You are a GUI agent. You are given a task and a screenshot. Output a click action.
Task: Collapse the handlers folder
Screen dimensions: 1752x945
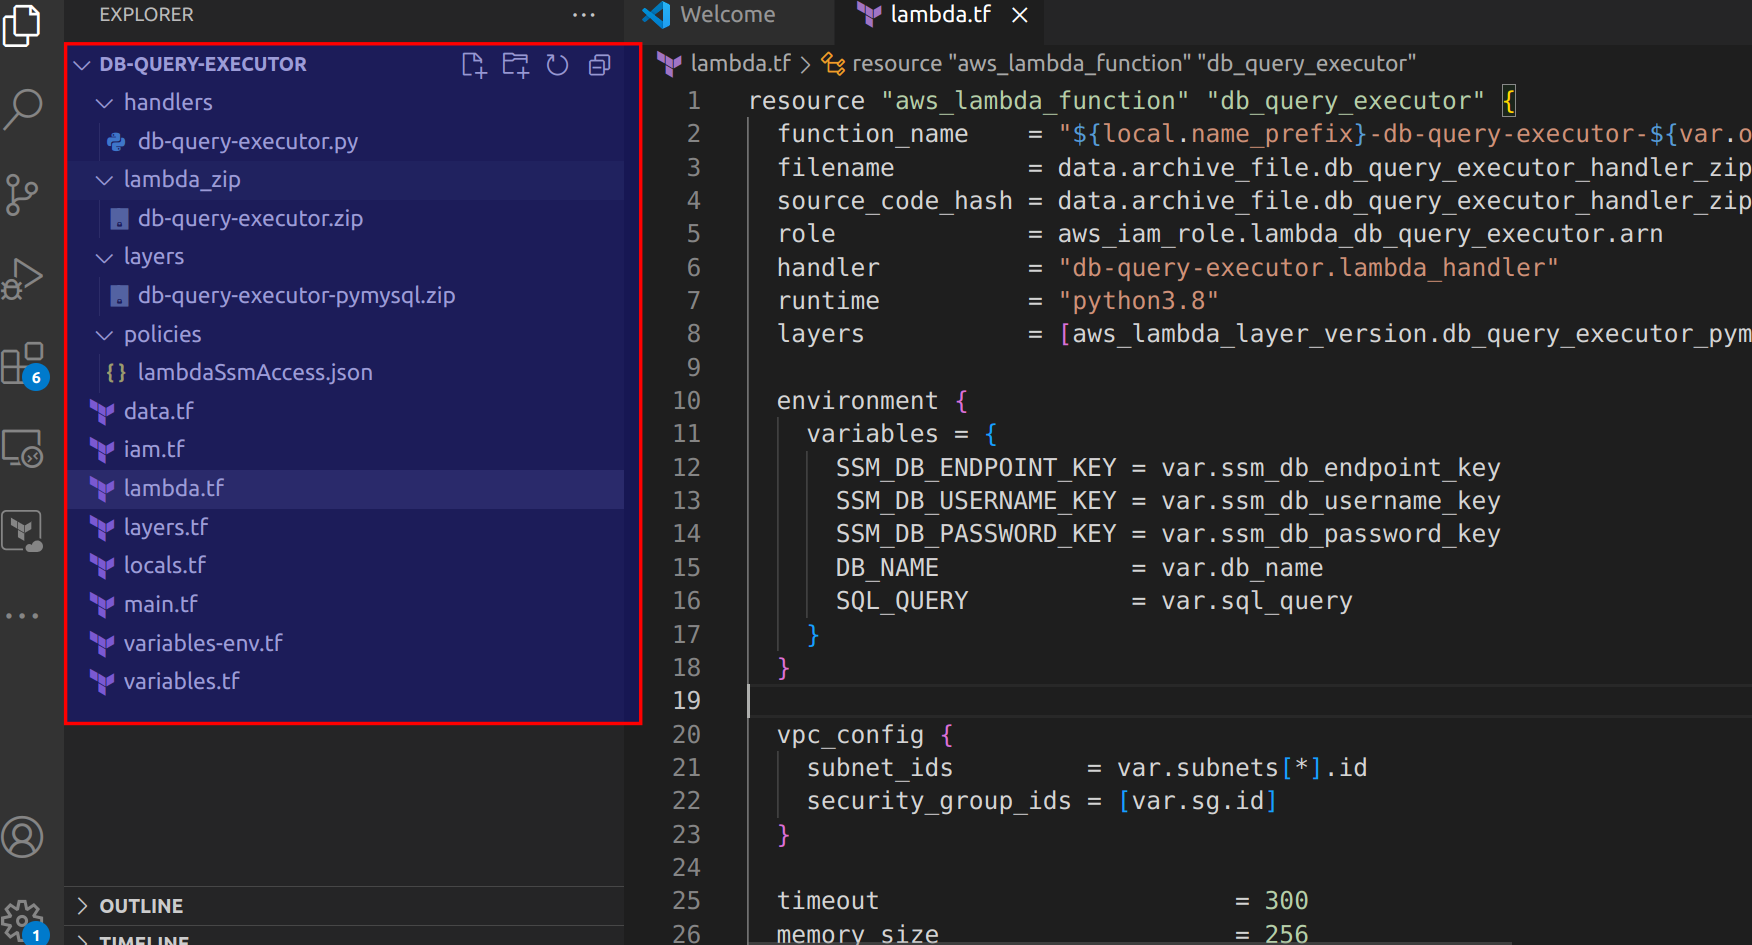pos(104,103)
